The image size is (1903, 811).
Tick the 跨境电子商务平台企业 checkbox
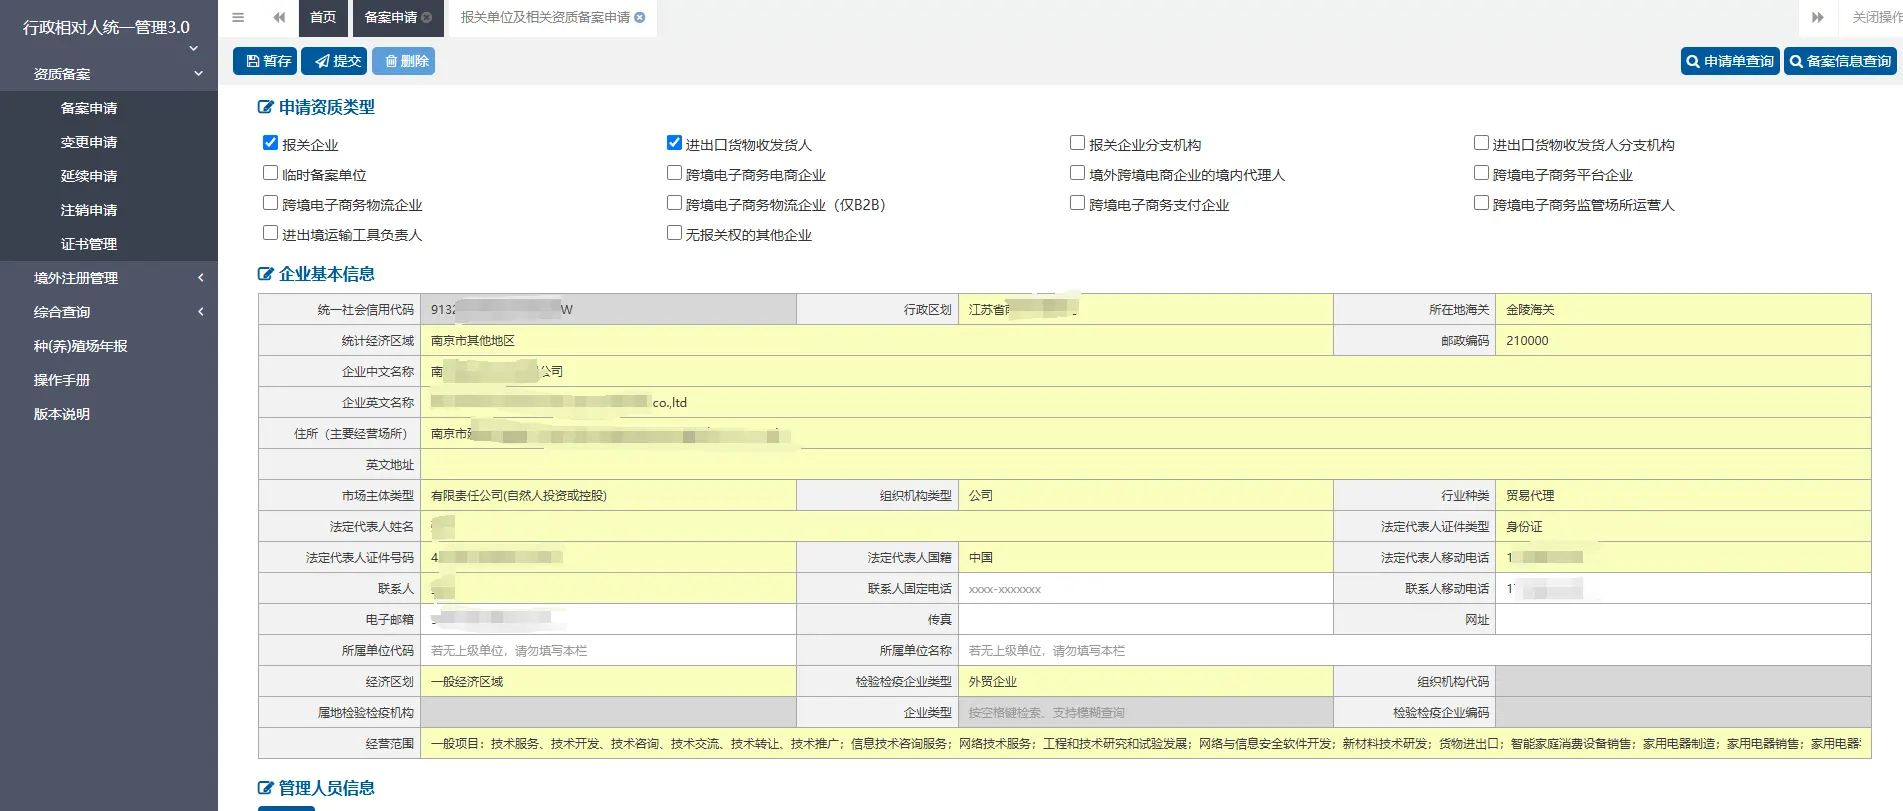tap(1481, 173)
